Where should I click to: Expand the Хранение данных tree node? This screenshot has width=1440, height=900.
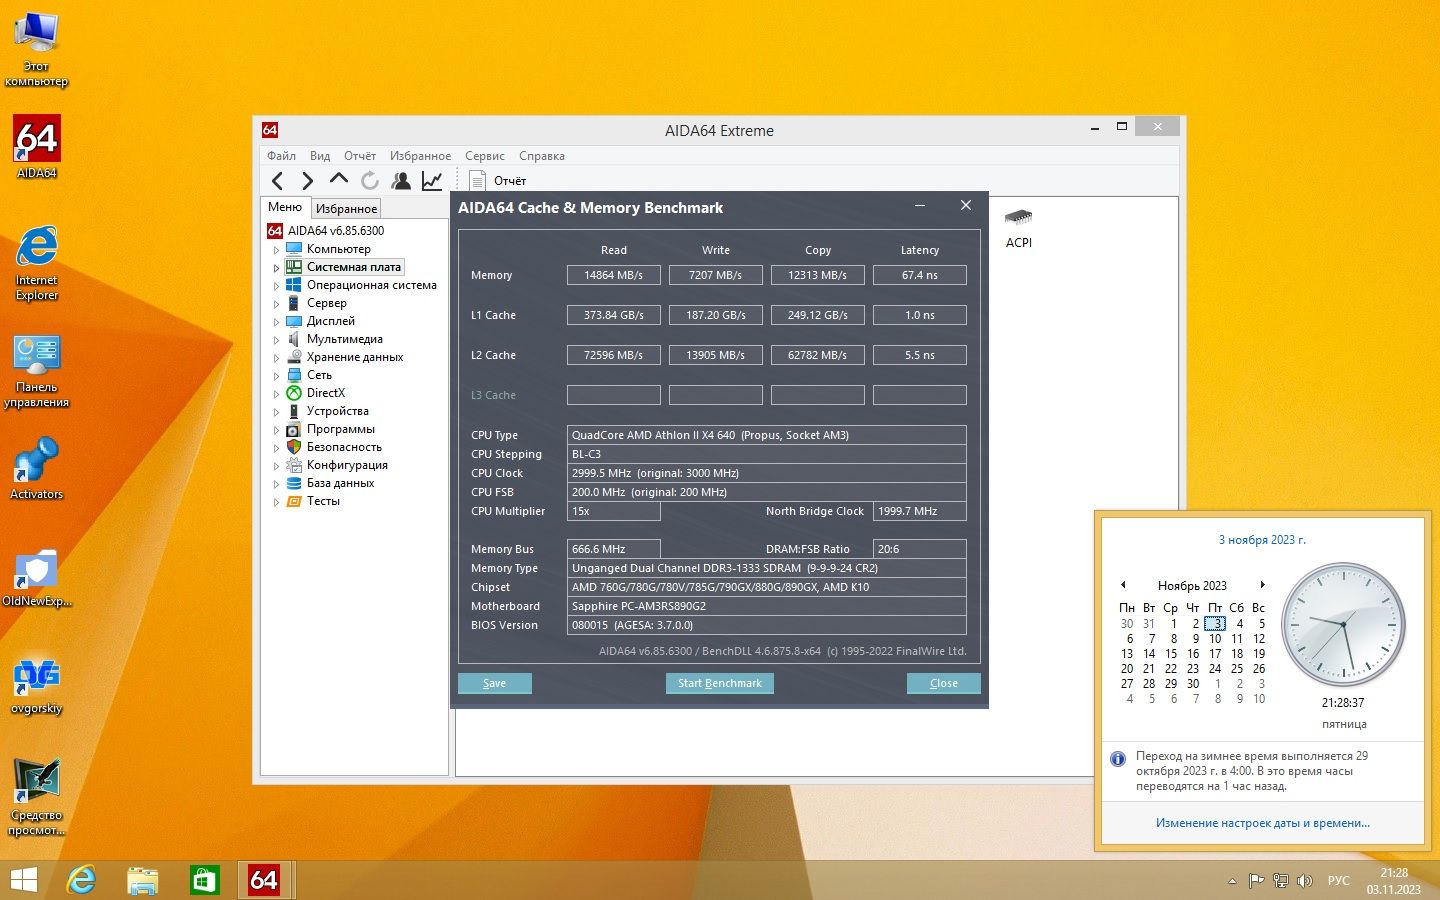coord(276,358)
